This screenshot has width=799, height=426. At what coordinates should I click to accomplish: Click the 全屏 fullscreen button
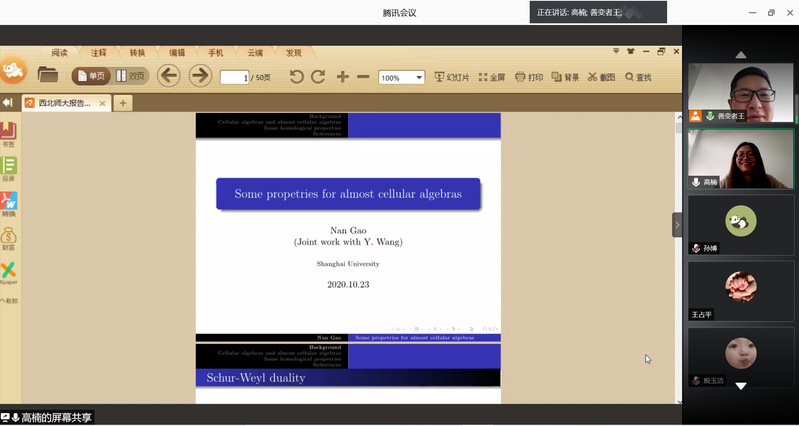pos(490,77)
